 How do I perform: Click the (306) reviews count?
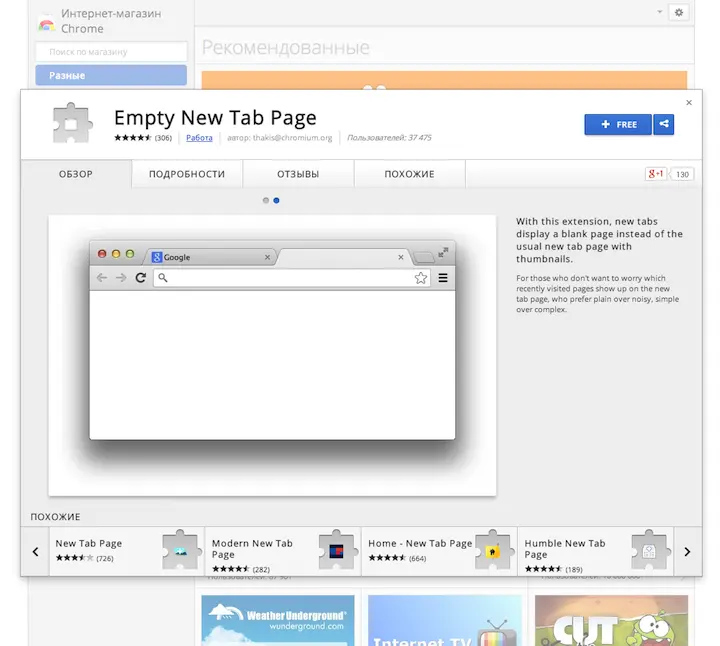point(163,138)
